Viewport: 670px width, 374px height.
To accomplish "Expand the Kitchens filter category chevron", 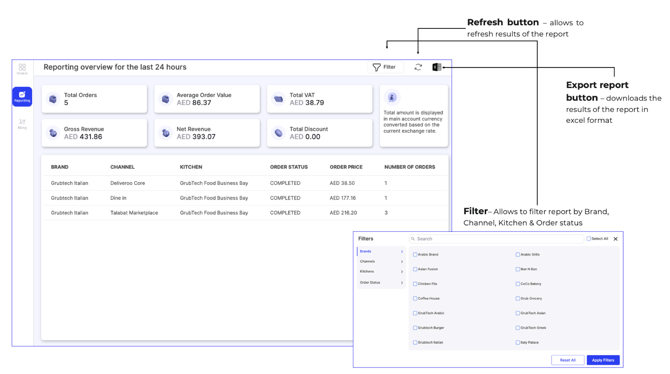I will 402,272.
